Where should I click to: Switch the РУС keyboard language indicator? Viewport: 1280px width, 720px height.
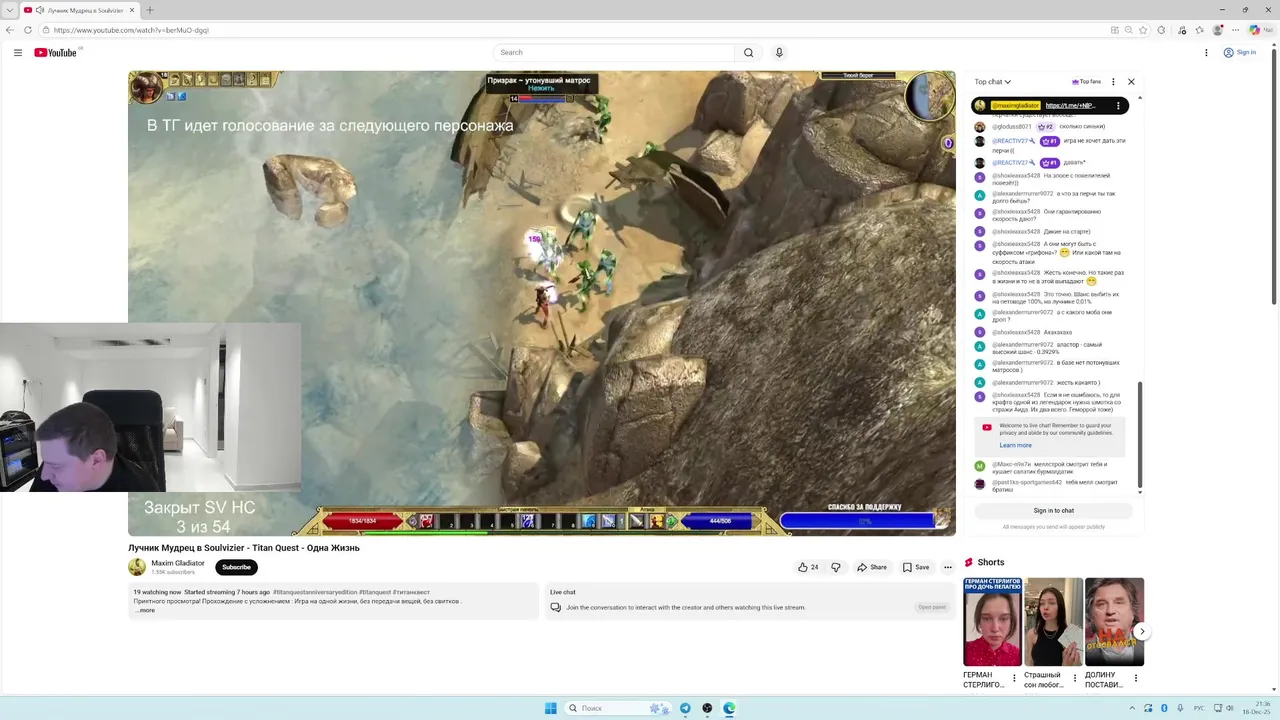[x=1198, y=708]
